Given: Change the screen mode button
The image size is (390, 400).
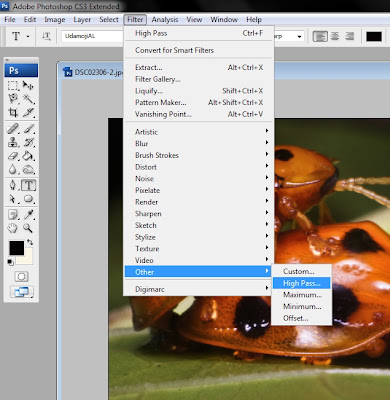Looking at the screenshot, I should point(22,292).
